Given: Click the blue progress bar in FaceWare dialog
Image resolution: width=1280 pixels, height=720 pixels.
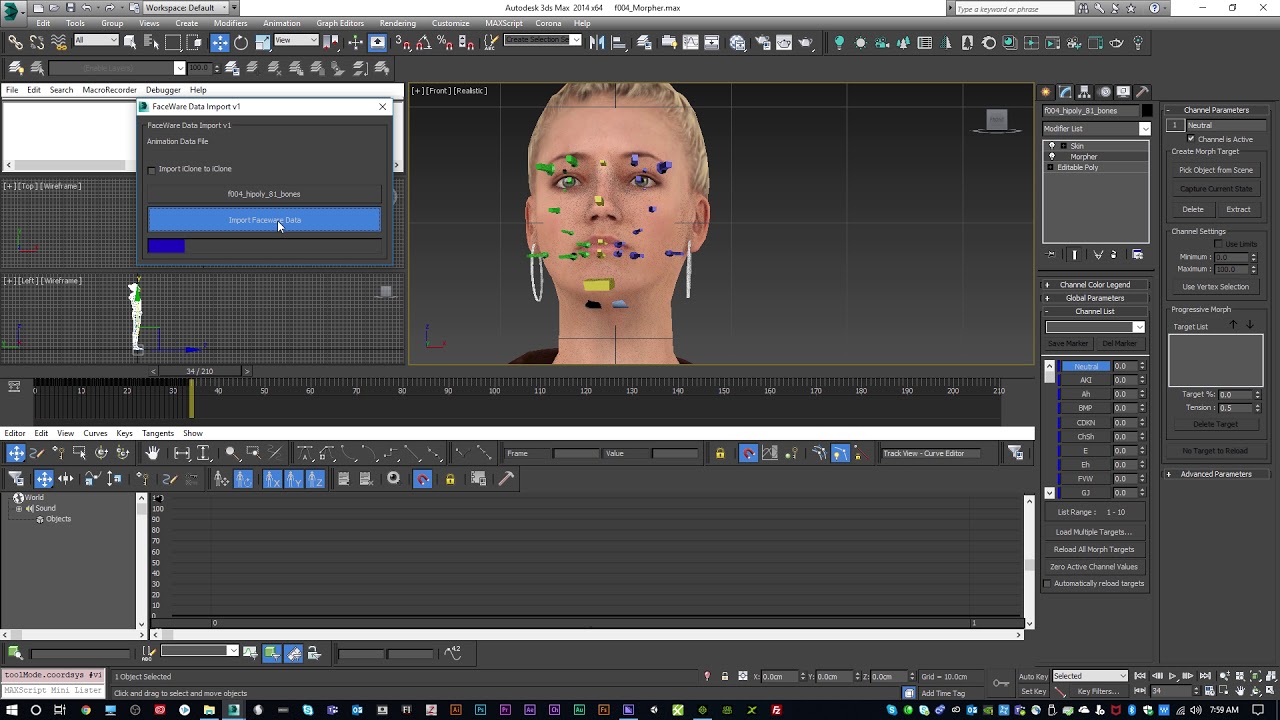Looking at the screenshot, I should coord(166,246).
